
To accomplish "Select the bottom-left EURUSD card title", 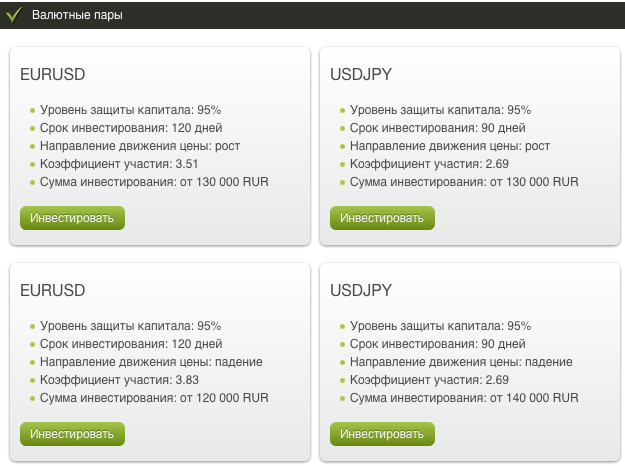I will tap(53, 291).
